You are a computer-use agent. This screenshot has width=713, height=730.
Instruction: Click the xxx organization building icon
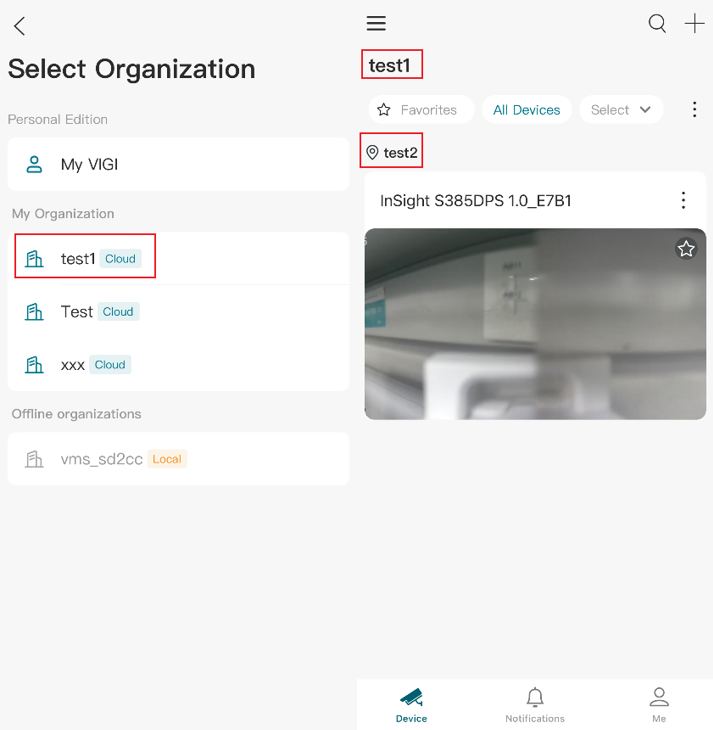[x=34, y=365]
